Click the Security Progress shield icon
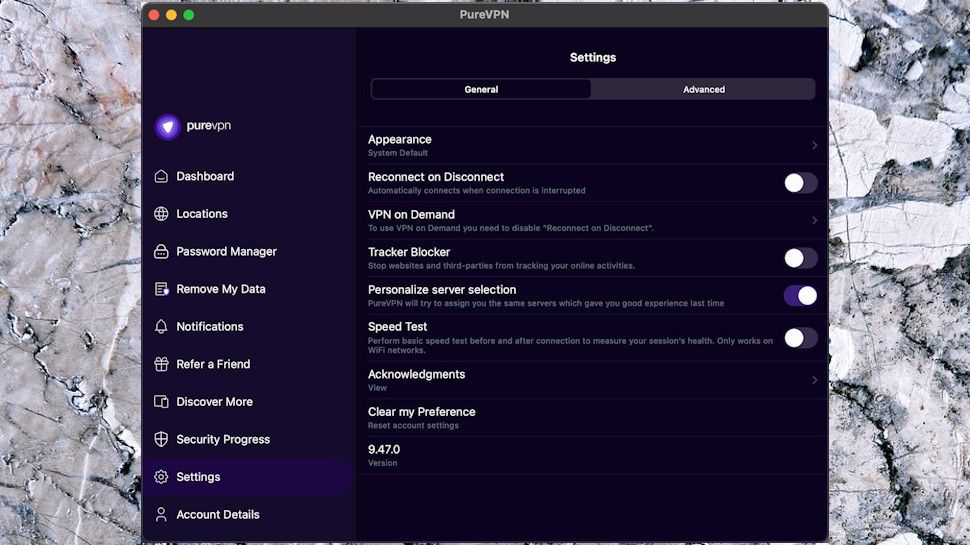Viewport: 970px width, 545px height. coord(161,439)
